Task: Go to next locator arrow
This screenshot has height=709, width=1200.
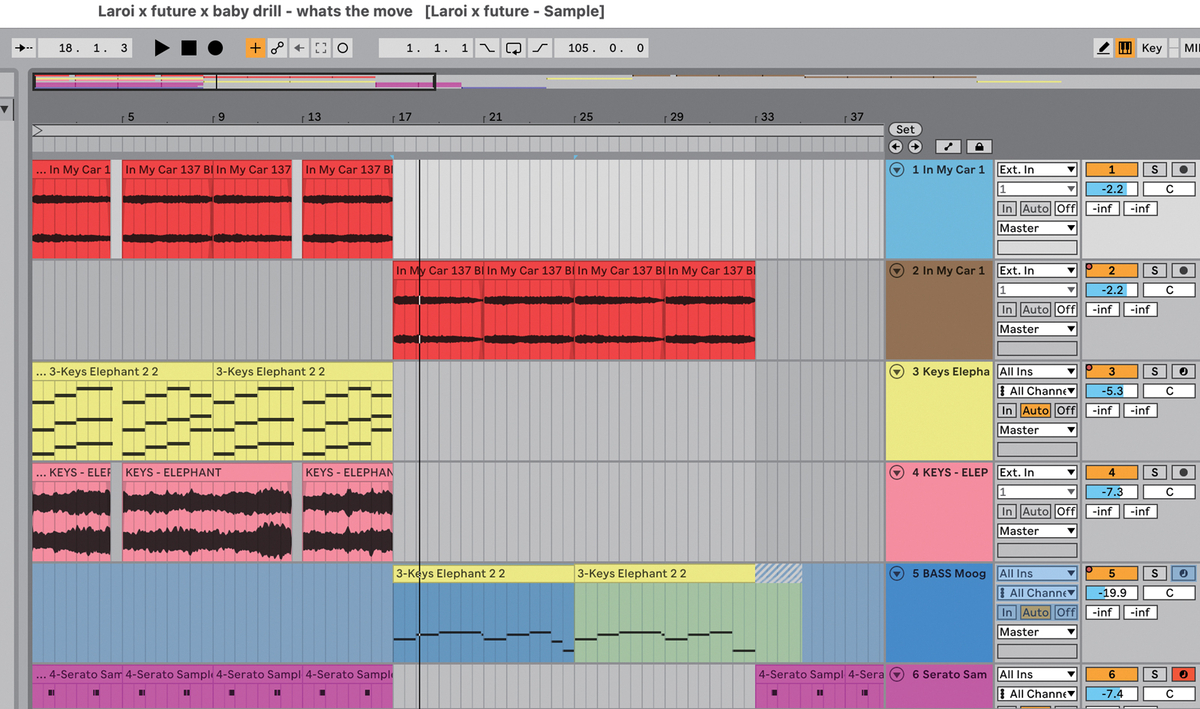Action: tap(914, 146)
